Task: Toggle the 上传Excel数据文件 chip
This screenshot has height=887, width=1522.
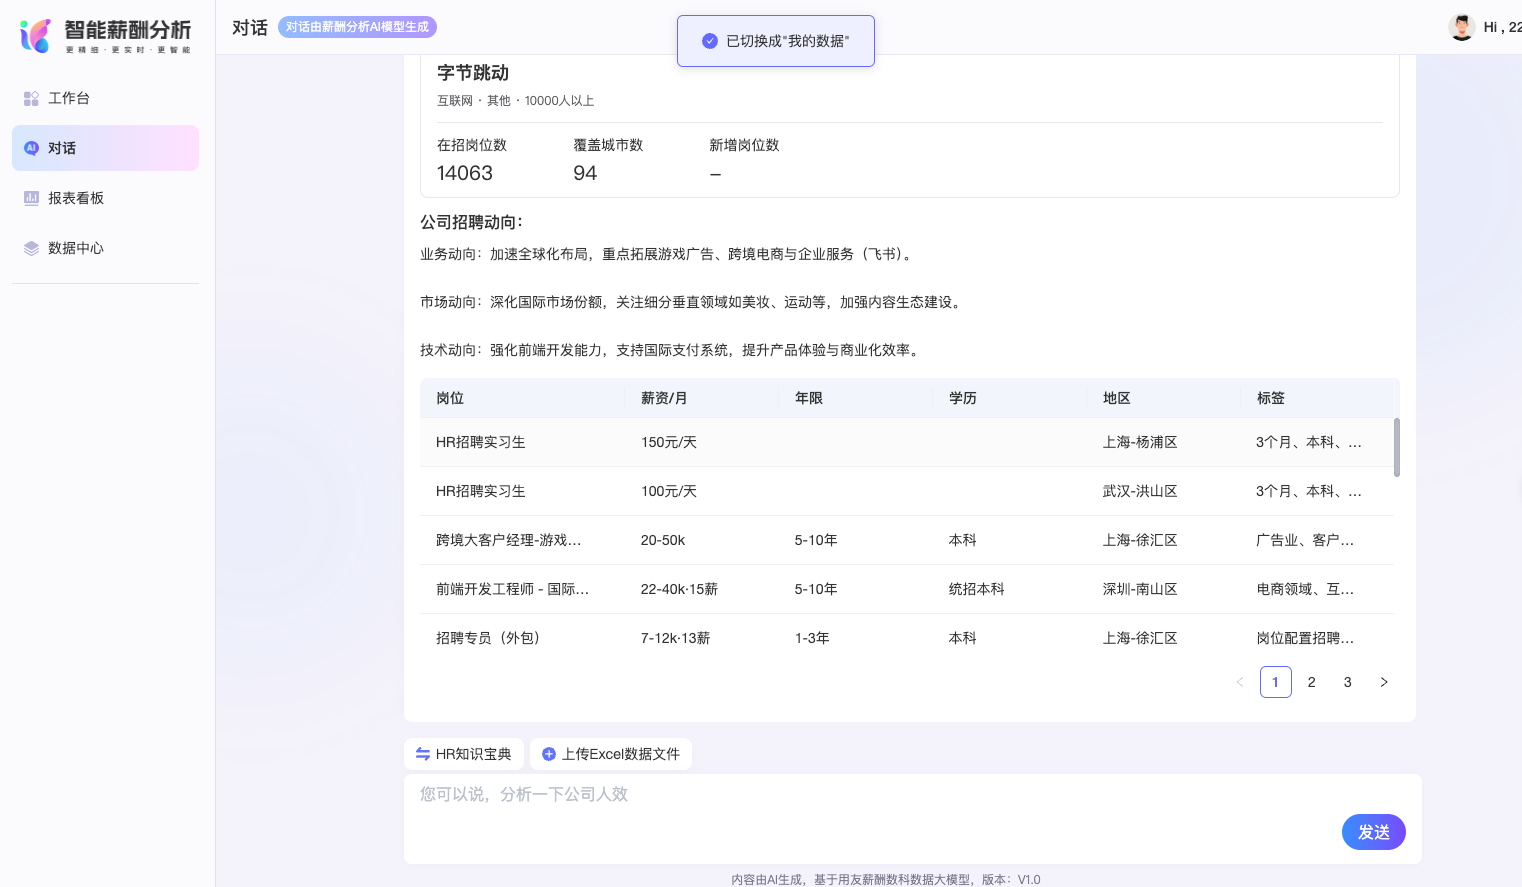Action: 610,753
